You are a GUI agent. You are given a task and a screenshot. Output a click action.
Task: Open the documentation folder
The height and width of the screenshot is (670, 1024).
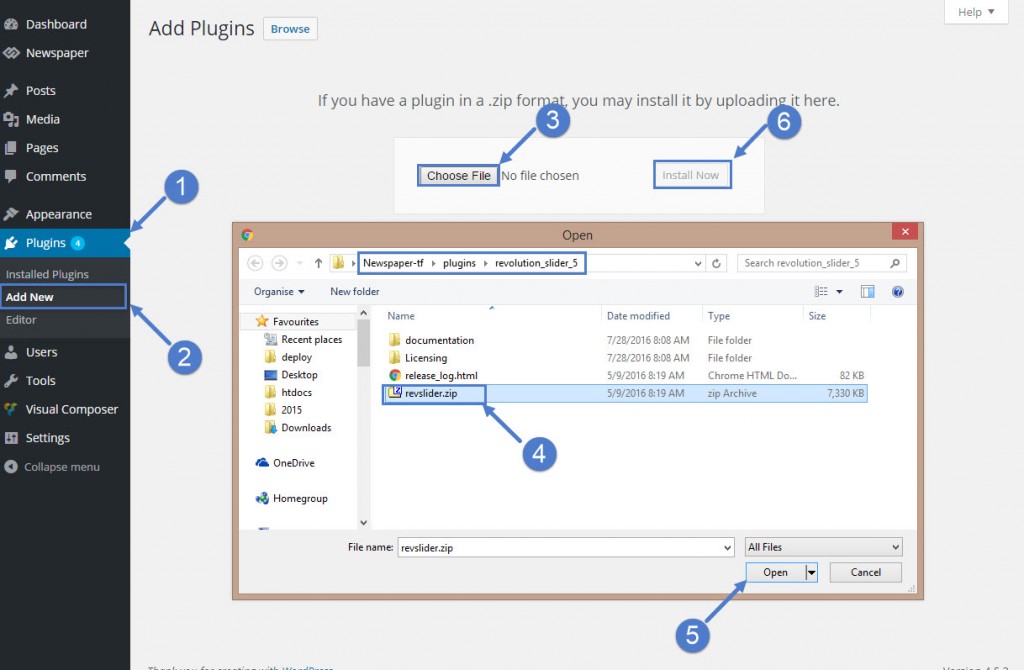pos(439,340)
